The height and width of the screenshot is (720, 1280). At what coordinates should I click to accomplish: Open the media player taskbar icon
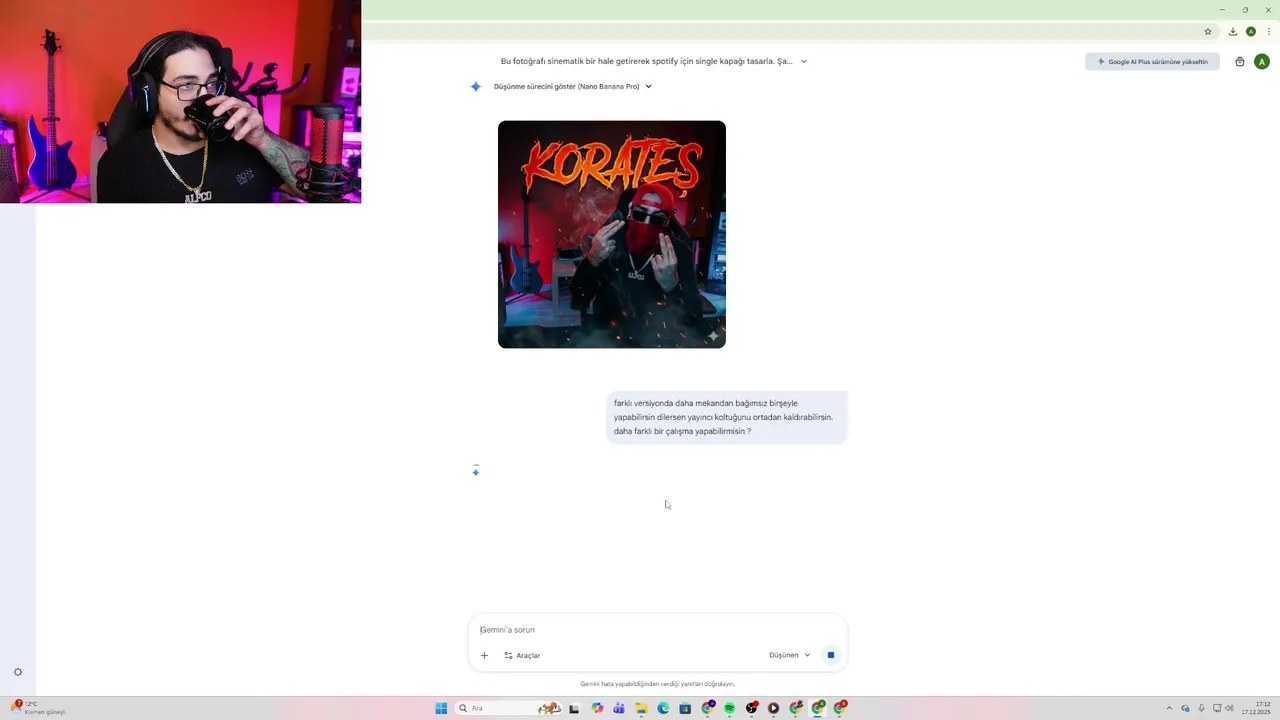(773, 708)
